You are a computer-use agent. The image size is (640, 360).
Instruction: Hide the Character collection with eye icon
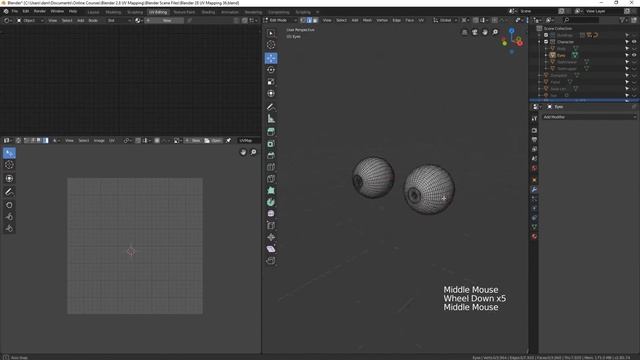tap(634, 42)
